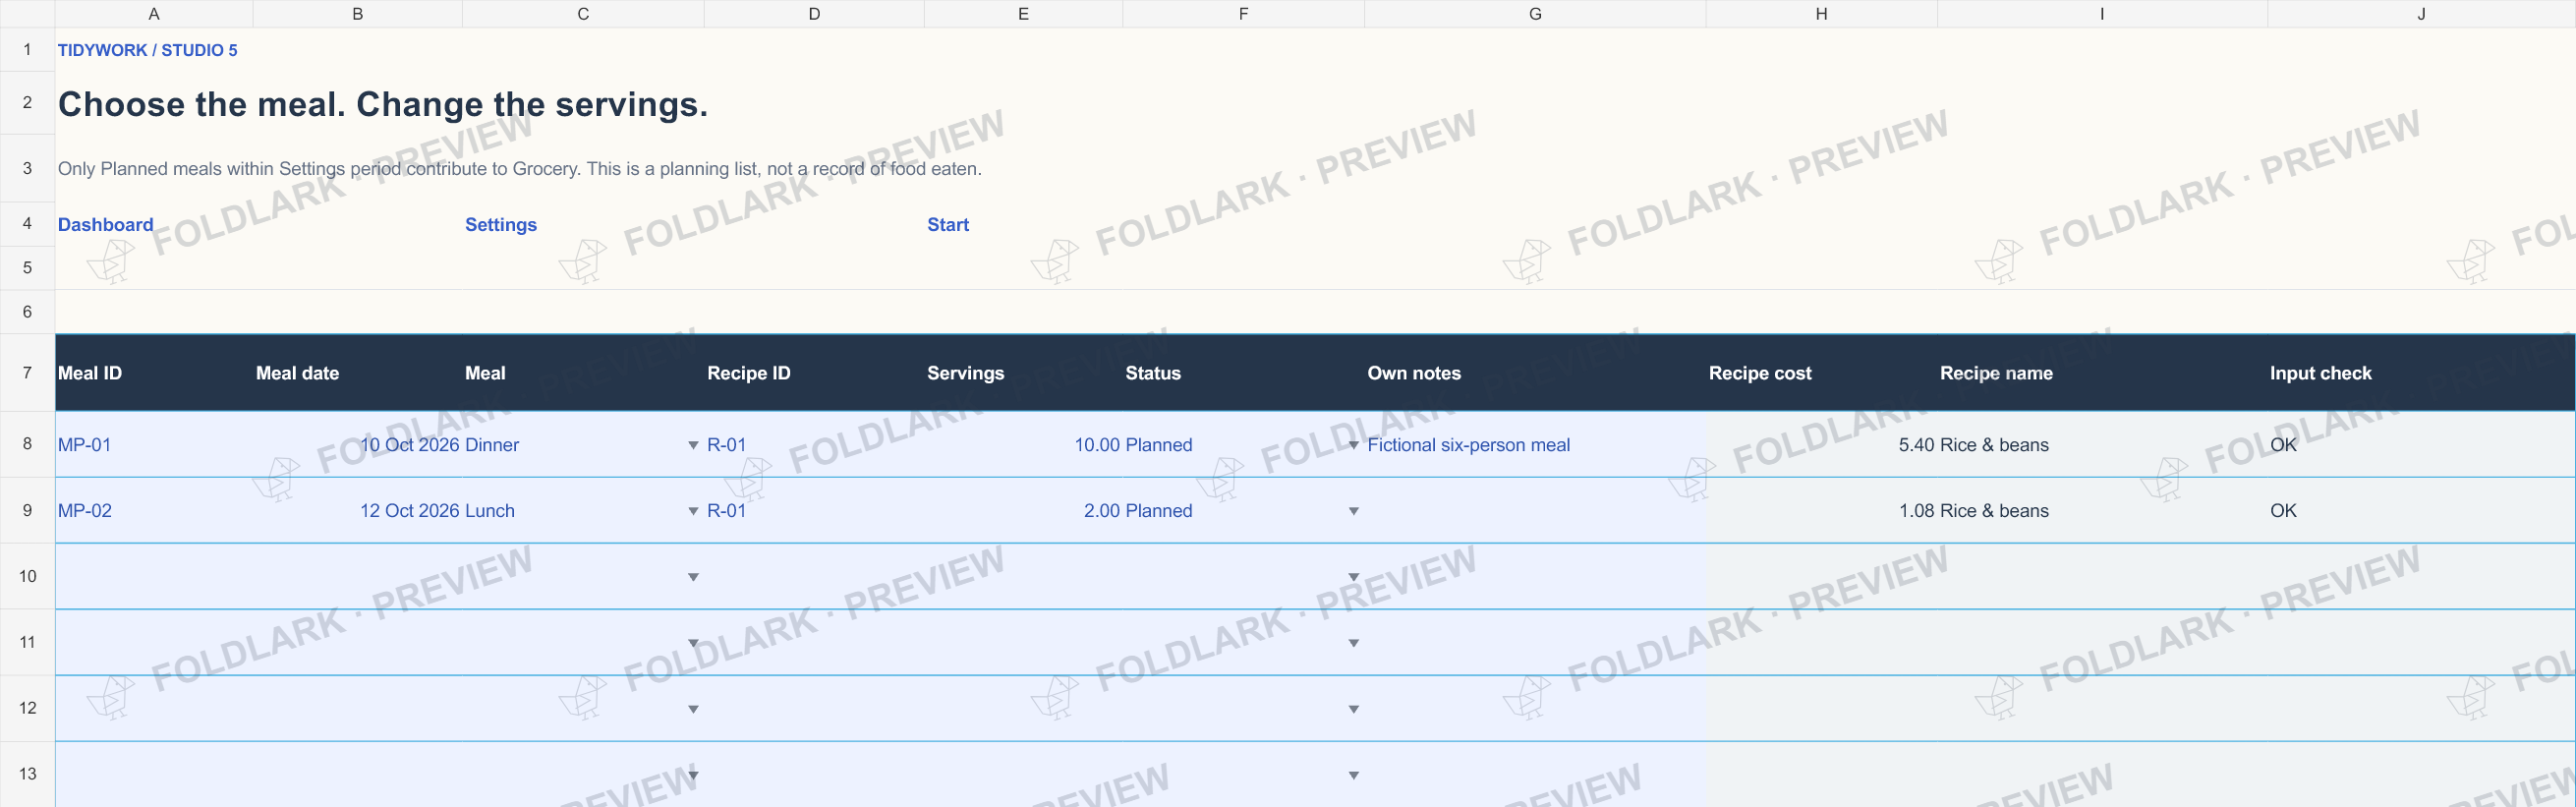This screenshot has height=807, width=2576.
Task: Open Status dropdown arrow in row 13
Action: [1353, 775]
